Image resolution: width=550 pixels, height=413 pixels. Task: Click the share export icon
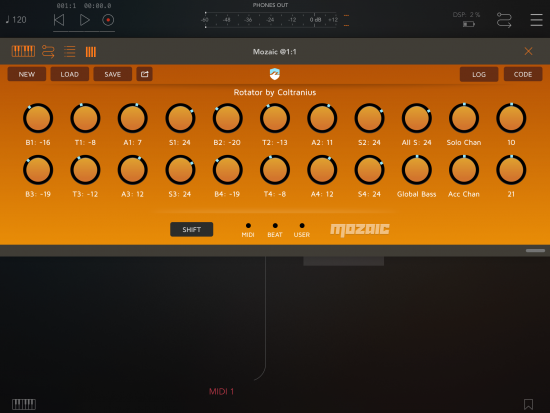click(145, 74)
